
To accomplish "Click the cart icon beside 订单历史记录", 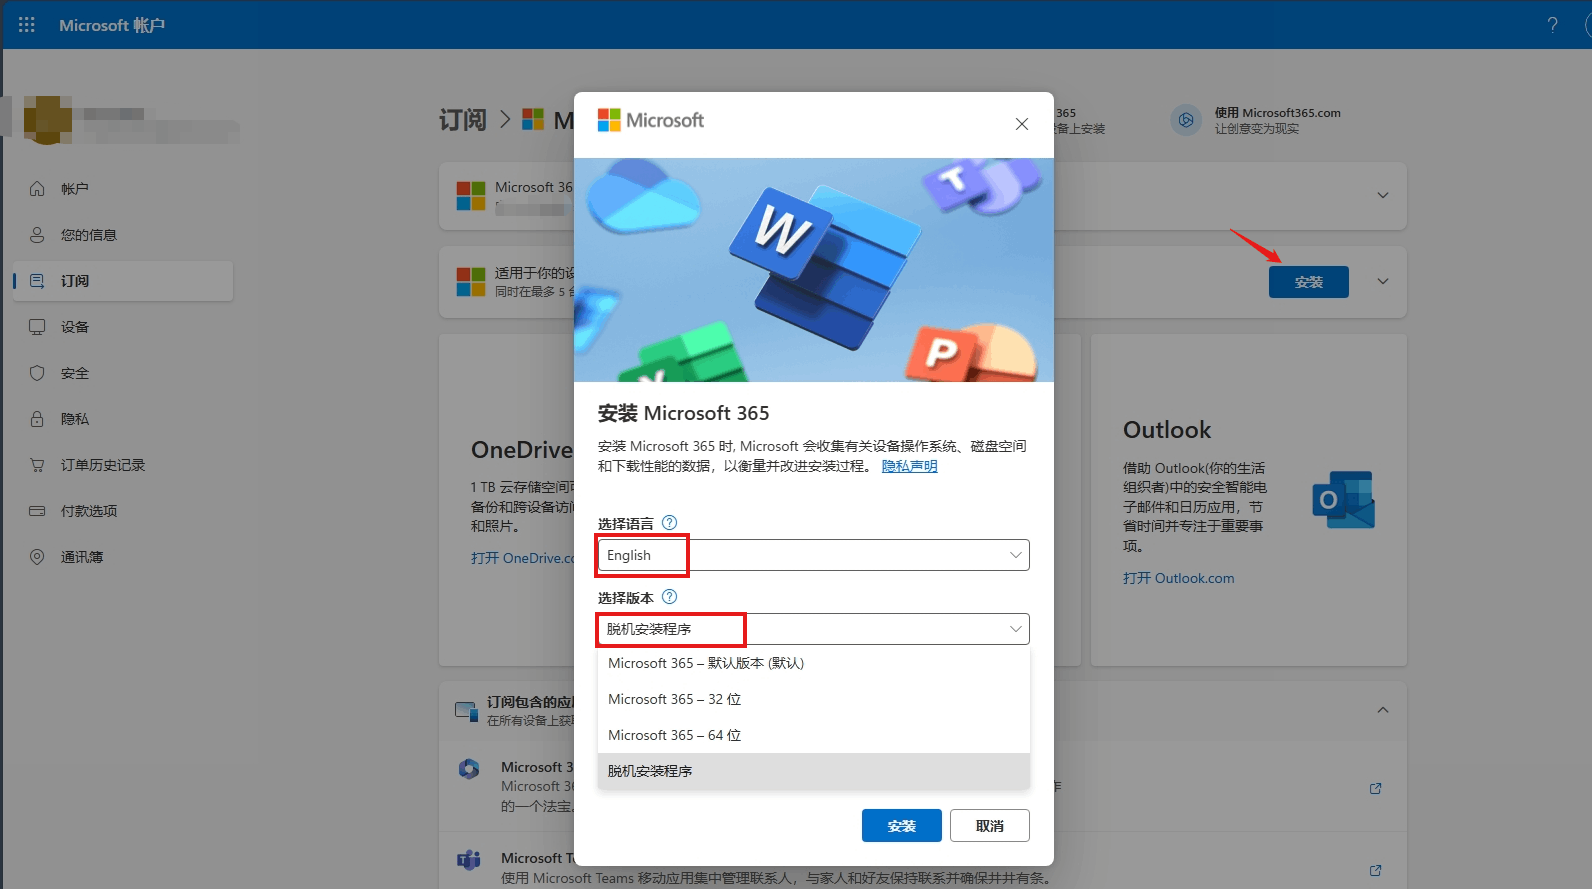I will 37,465.
